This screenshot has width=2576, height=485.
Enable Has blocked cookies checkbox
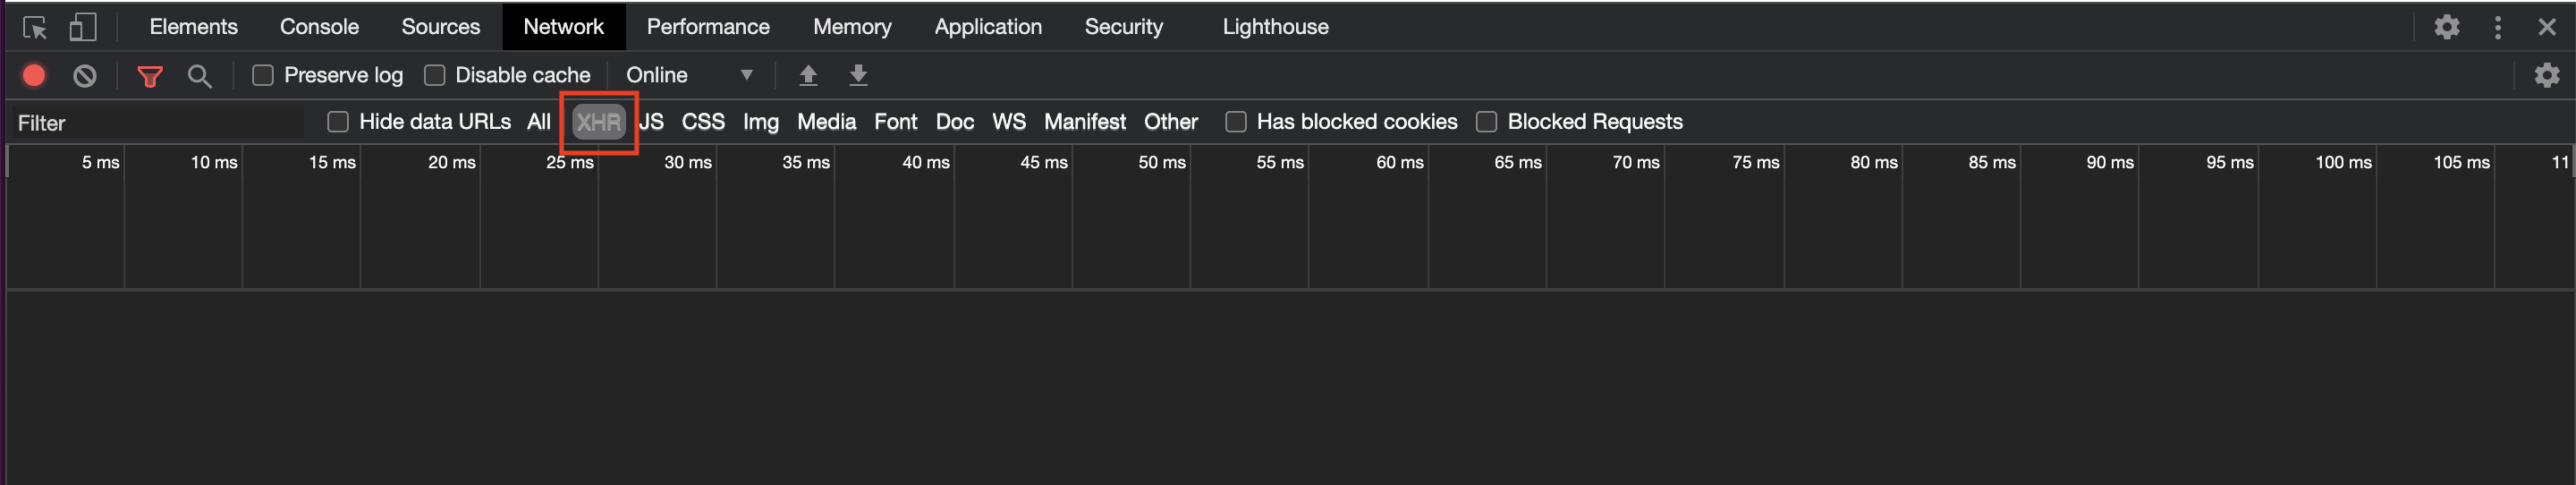pos(1236,122)
